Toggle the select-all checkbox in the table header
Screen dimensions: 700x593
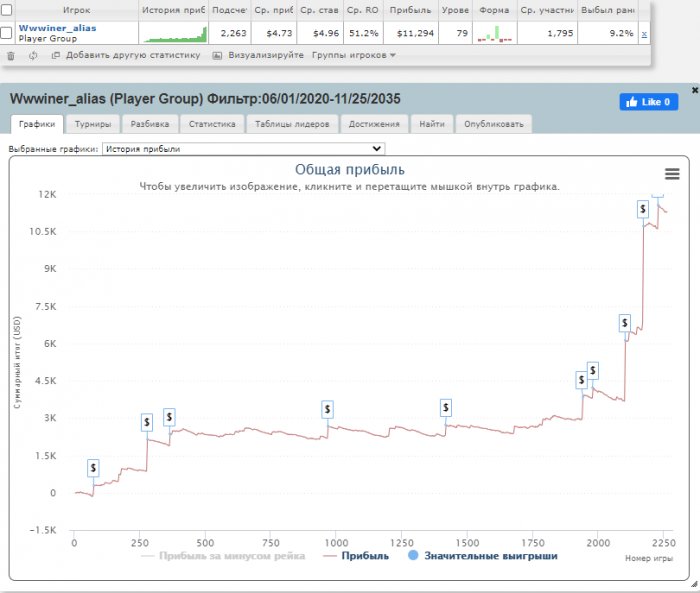pos(7,9)
